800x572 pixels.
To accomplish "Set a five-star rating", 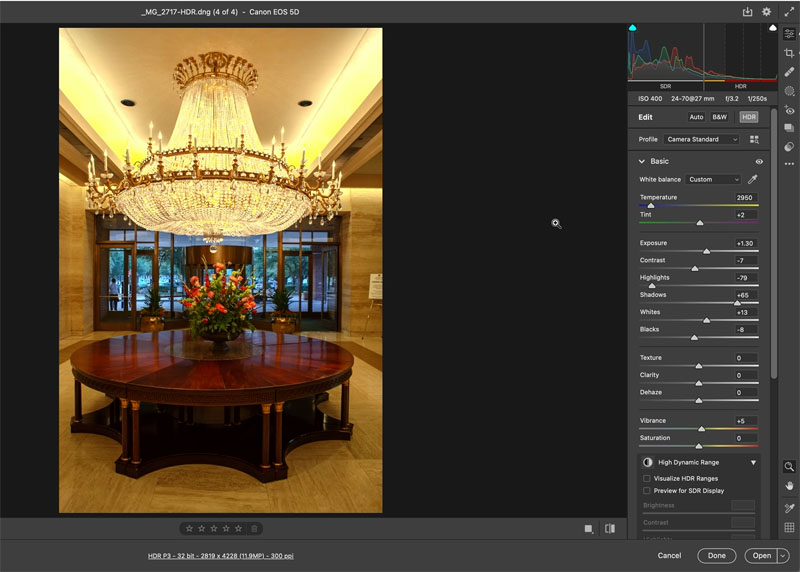I will point(238,529).
